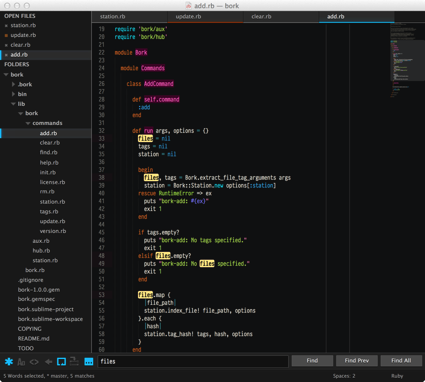425x382 pixels.
Task: Click the Find button
Action: [x=312, y=361]
